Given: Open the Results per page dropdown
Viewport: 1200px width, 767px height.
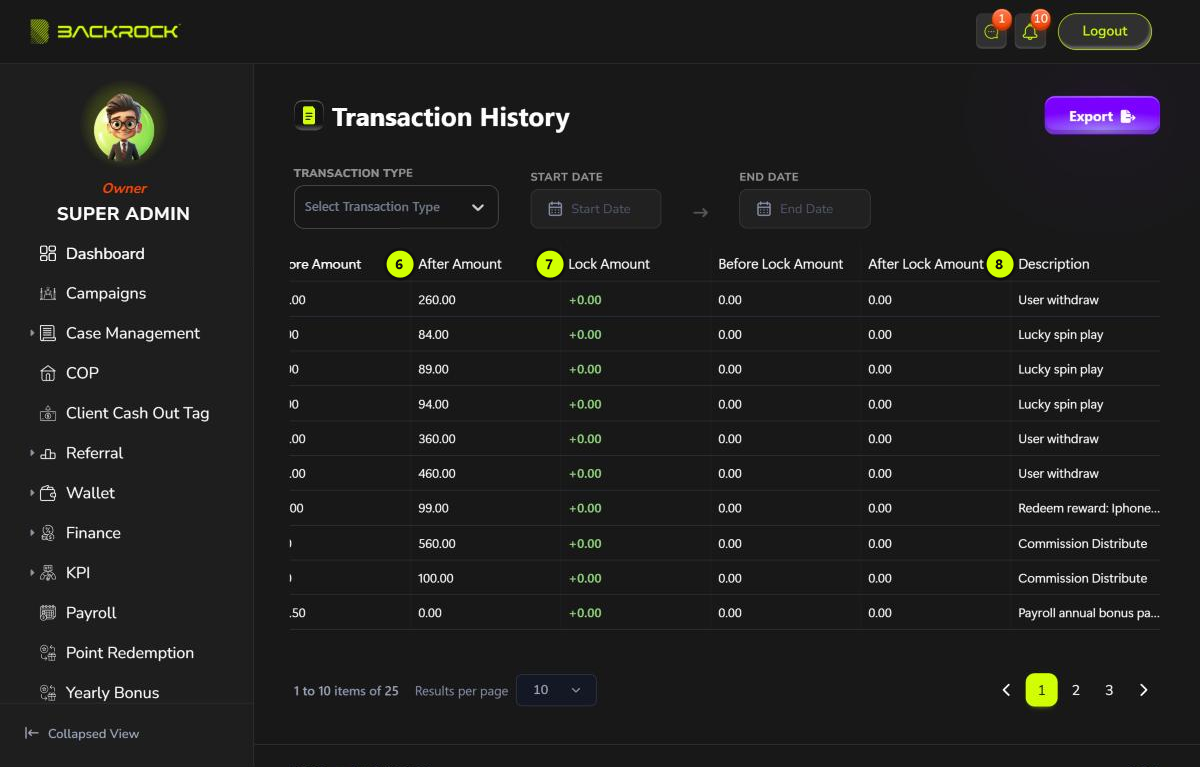Looking at the screenshot, I should tap(556, 690).
